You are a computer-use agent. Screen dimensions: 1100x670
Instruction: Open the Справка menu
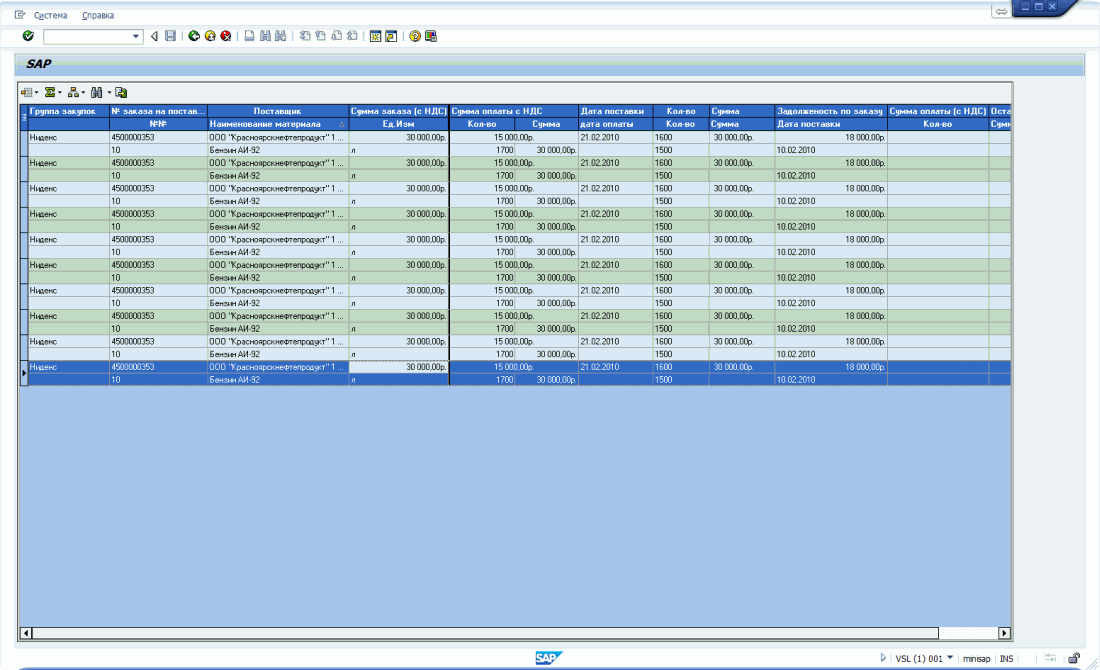[x=98, y=15]
